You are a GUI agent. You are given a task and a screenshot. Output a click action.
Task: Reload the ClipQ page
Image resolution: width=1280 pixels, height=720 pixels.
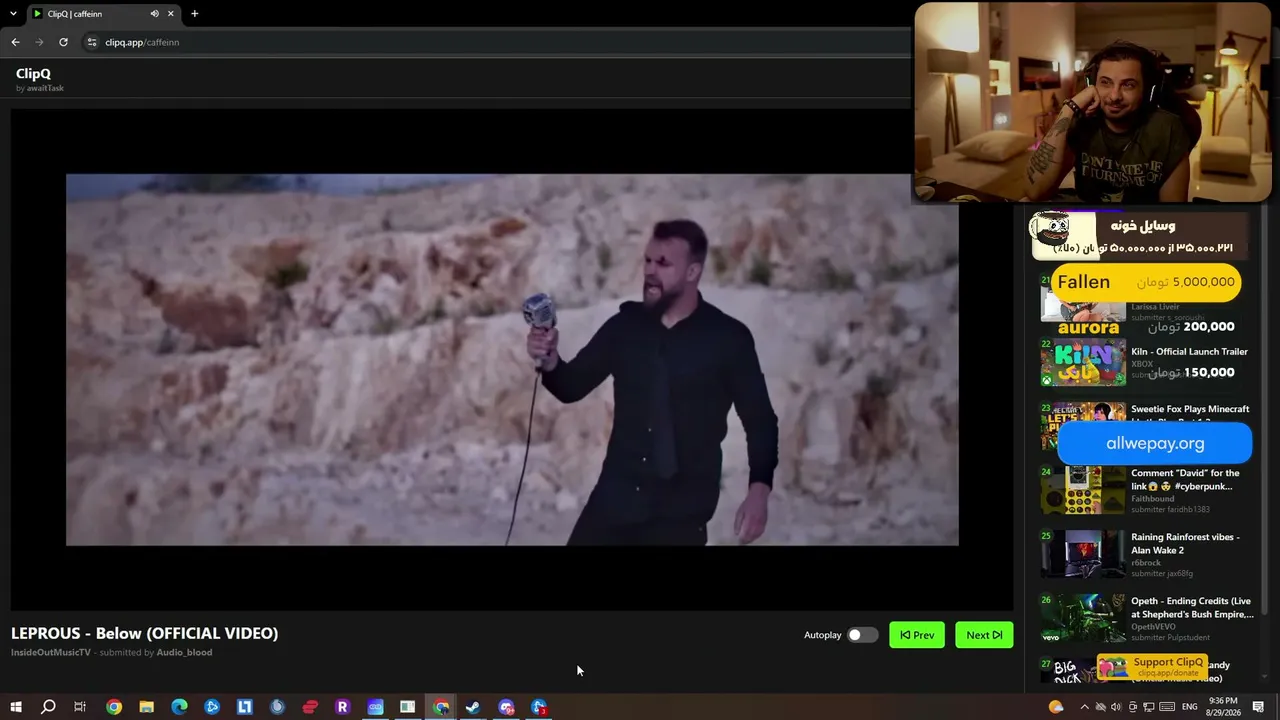point(63,42)
